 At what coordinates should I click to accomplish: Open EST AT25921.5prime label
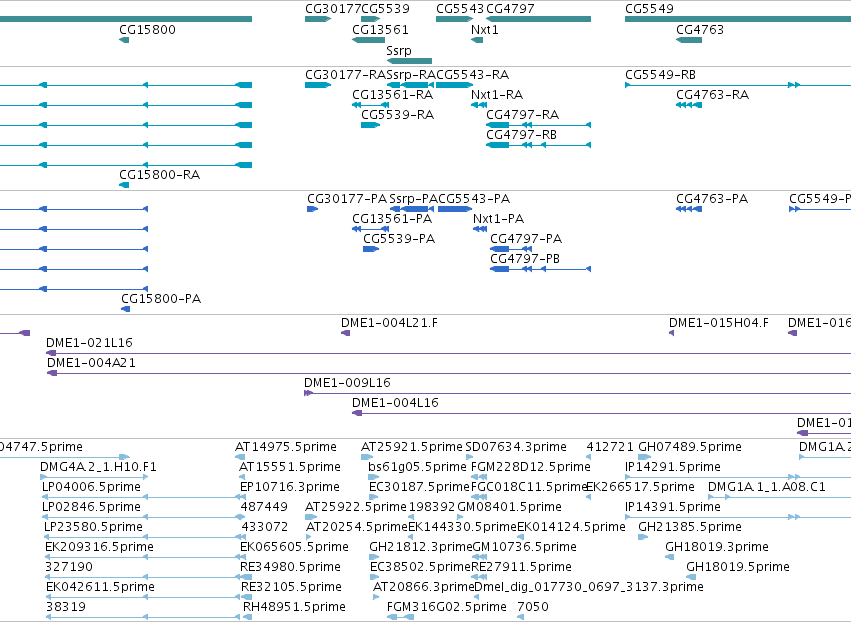[x=412, y=447]
